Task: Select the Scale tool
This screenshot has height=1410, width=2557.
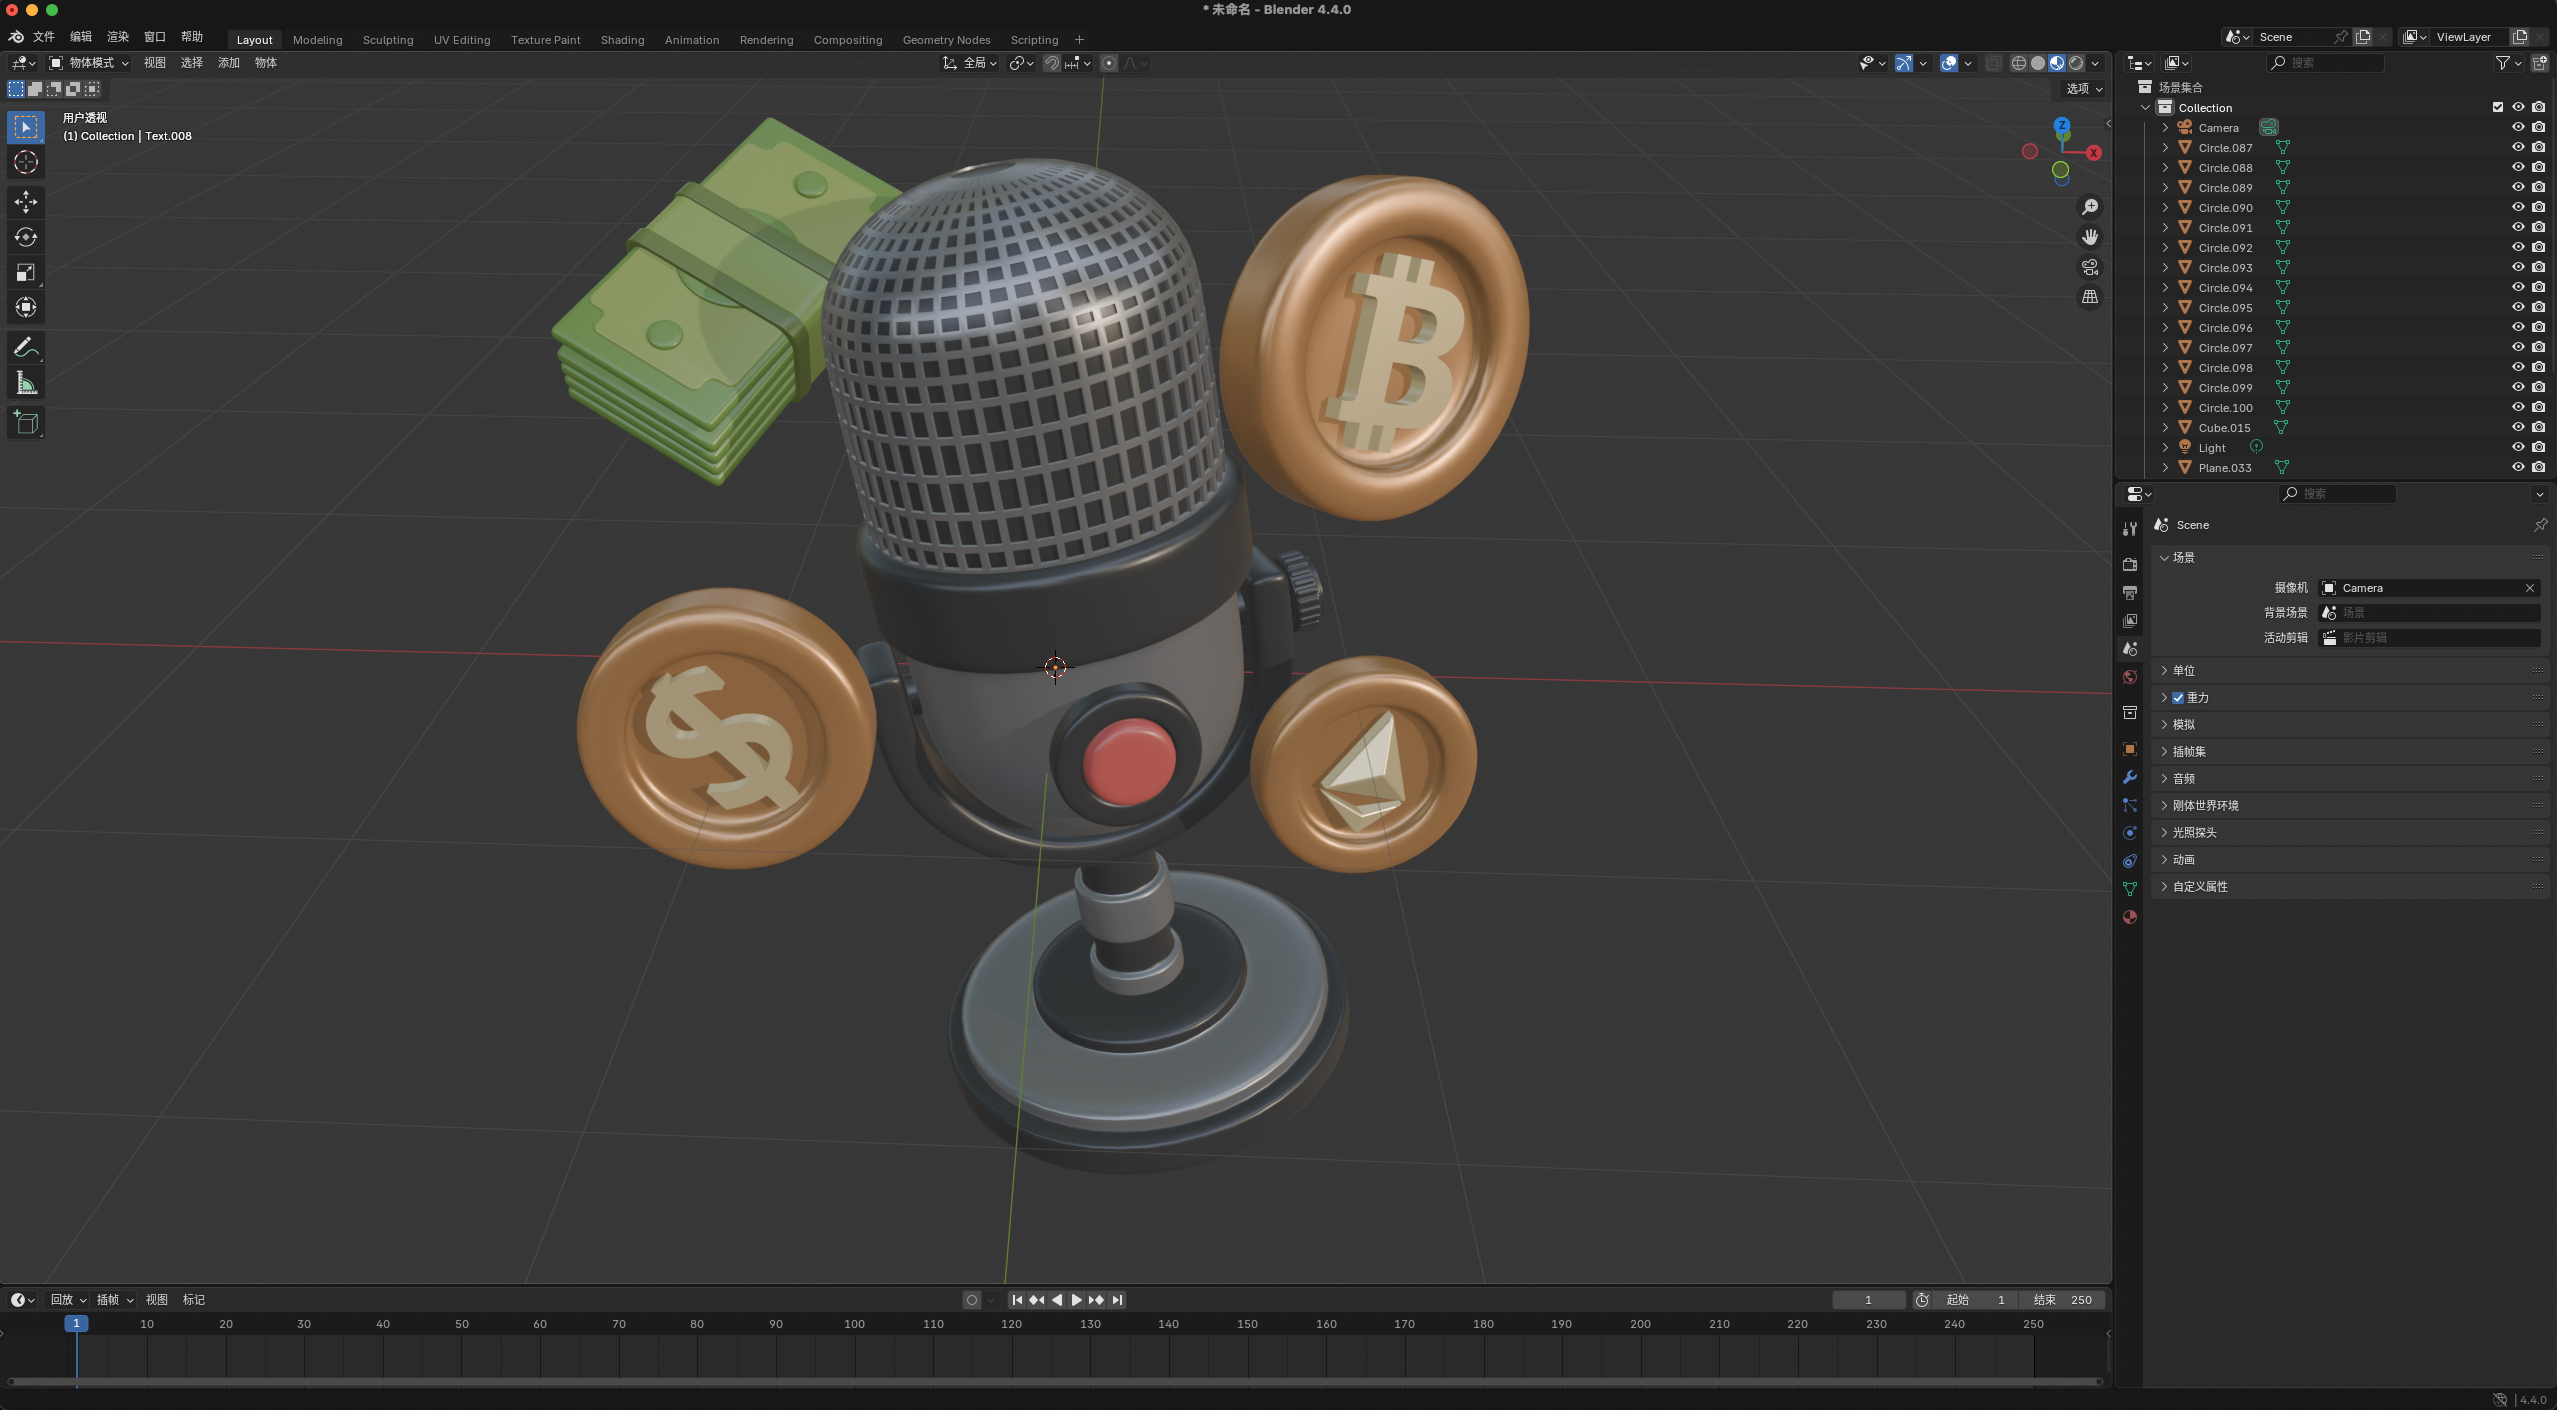Action: click(x=26, y=272)
